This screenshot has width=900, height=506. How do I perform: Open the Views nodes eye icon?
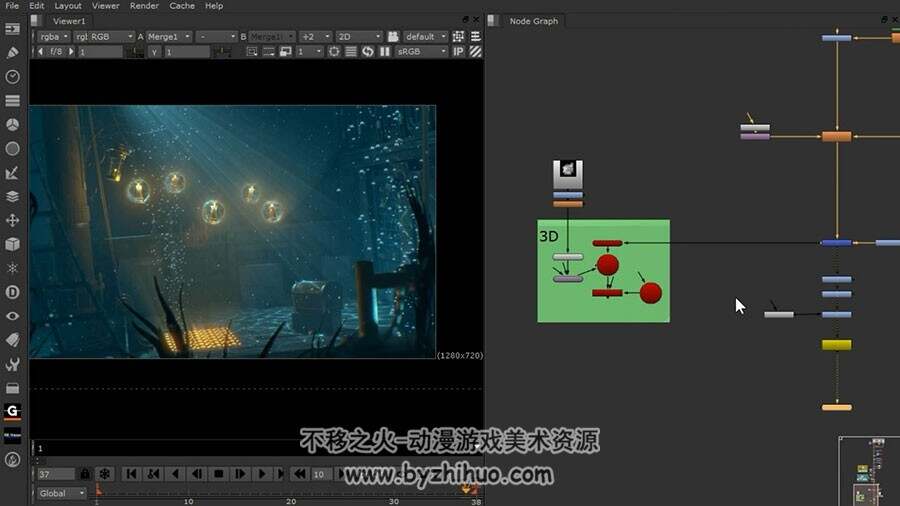(12, 316)
